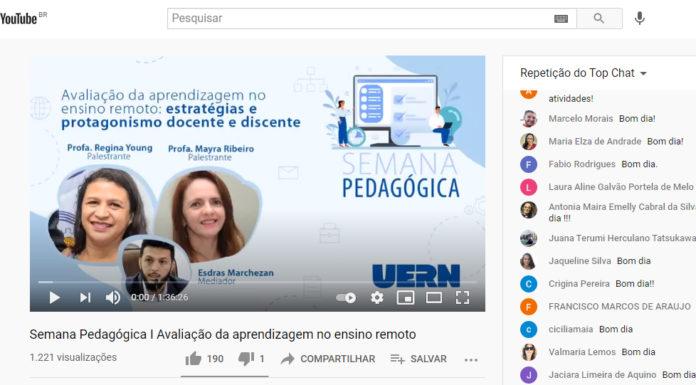
Task: Open the on-screen keyboard icon
Action: click(561, 19)
